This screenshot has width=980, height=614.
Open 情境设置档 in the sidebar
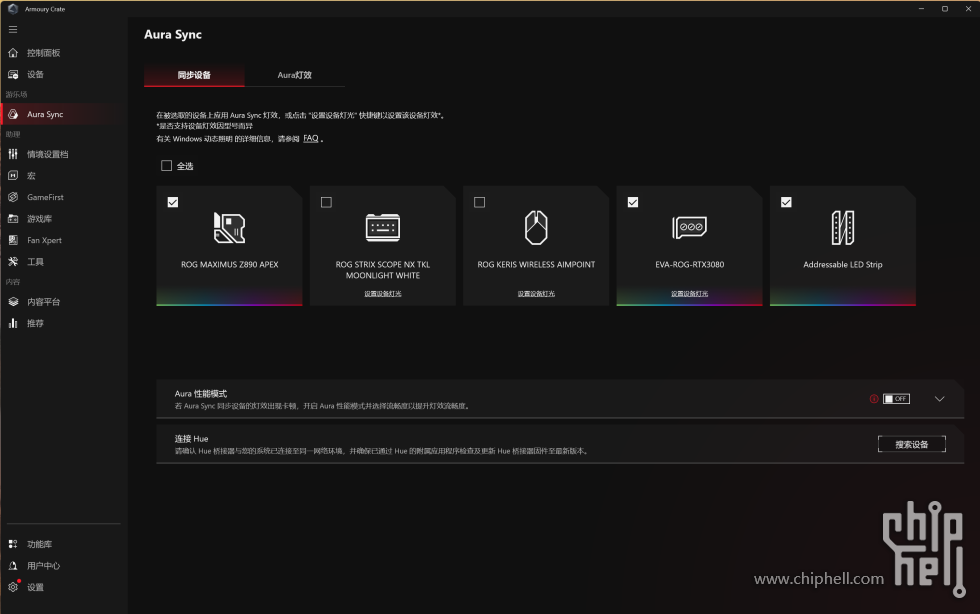coord(48,154)
